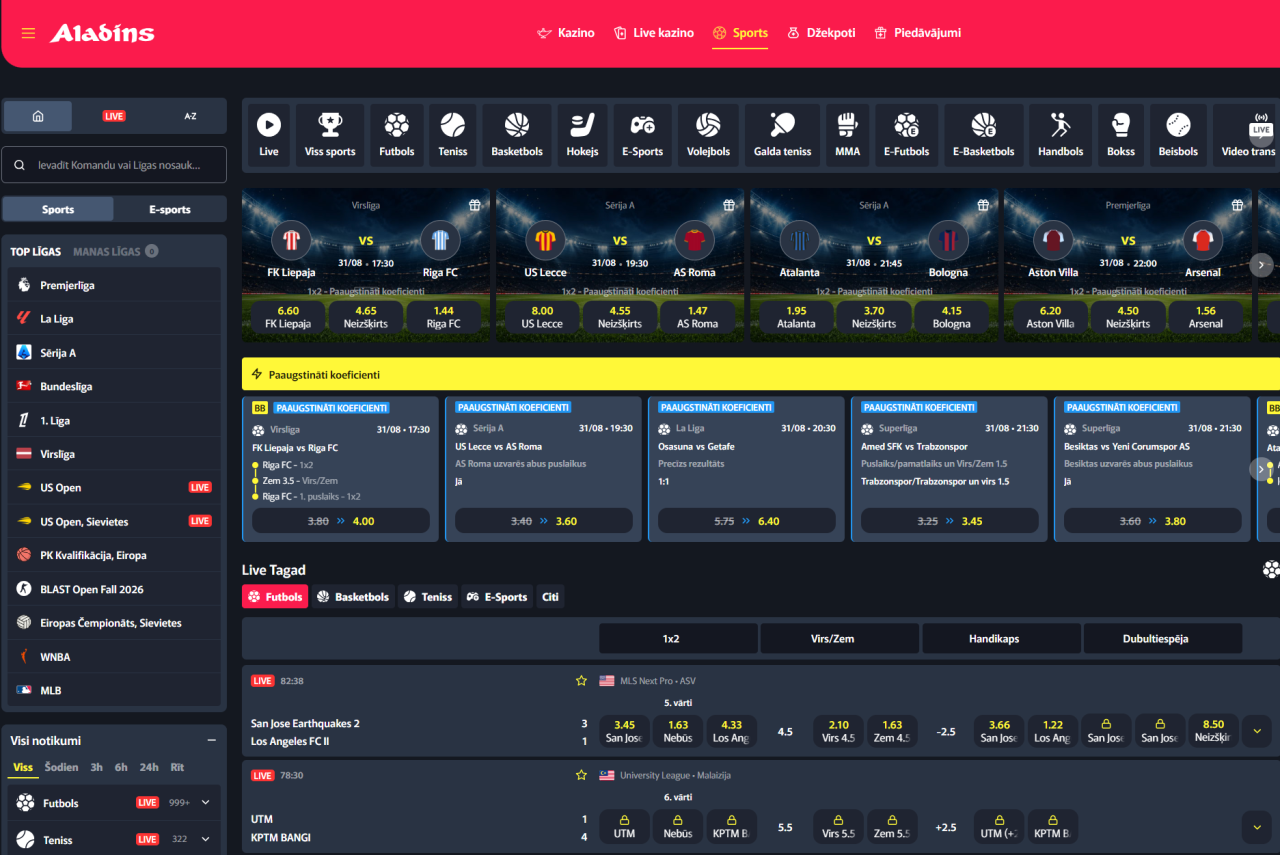Open the Džekpoti top menu item
Viewport: 1280px width, 855px height.
pos(821,33)
